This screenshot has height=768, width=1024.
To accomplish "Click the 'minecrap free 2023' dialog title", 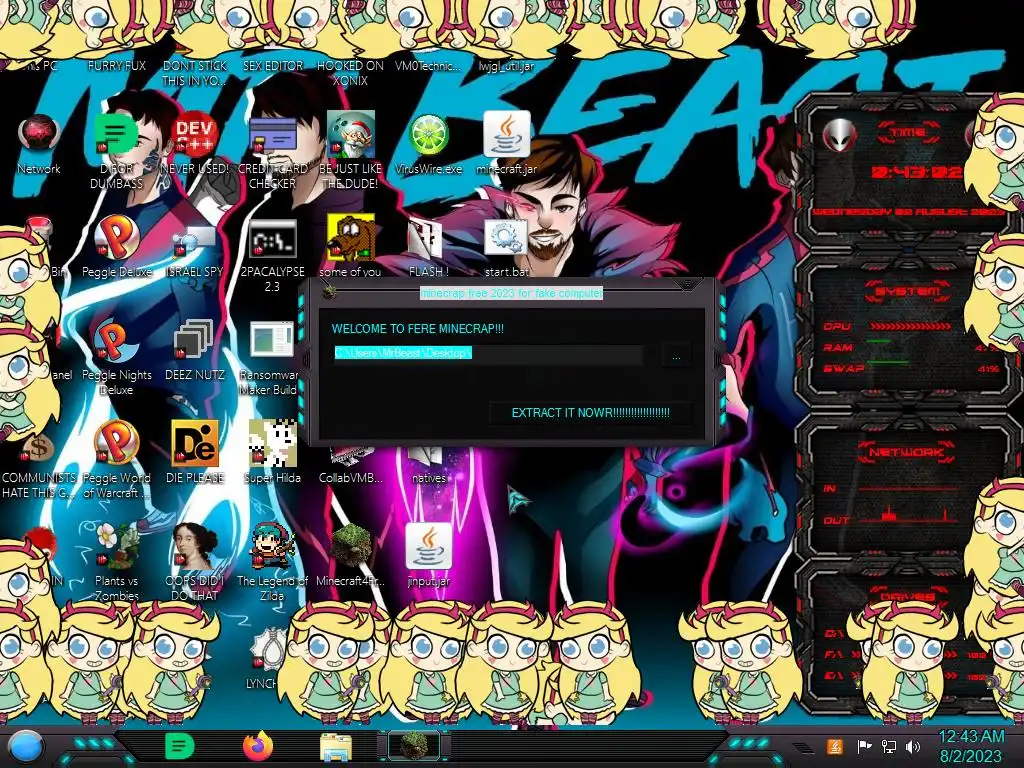I will coord(511,293).
